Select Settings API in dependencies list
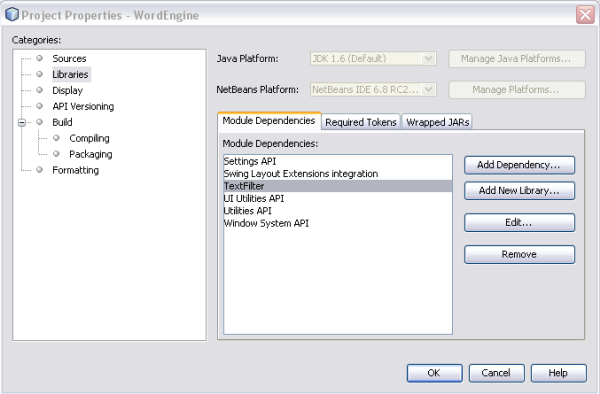Image resolution: width=600 pixels, height=394 pixels. click(x=338, y=161)
